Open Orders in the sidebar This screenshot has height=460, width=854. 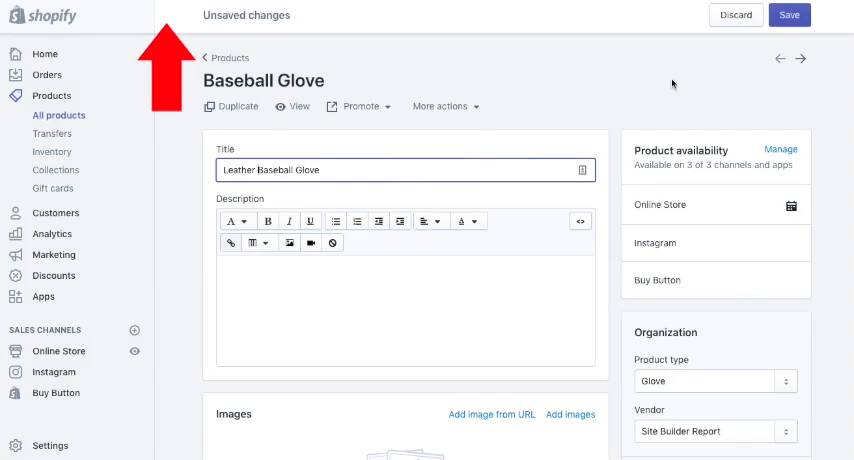pyautogui.click(x=46, y=75)
